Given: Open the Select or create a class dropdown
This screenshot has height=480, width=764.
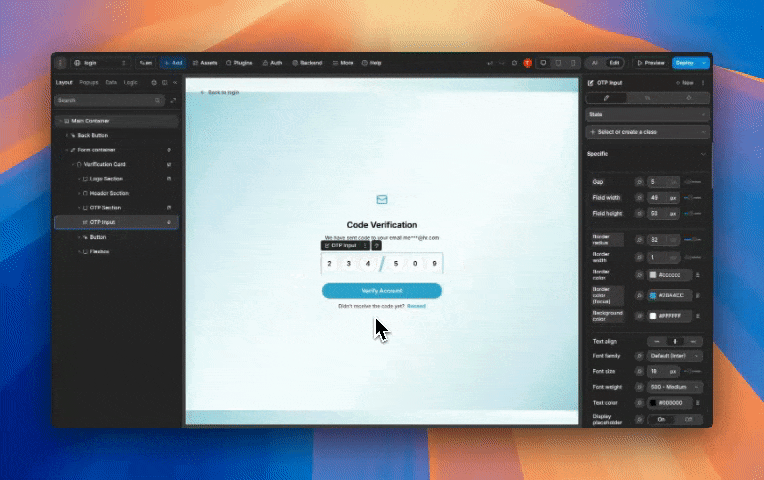Looking at the screenshot, I should coord(648,132).
